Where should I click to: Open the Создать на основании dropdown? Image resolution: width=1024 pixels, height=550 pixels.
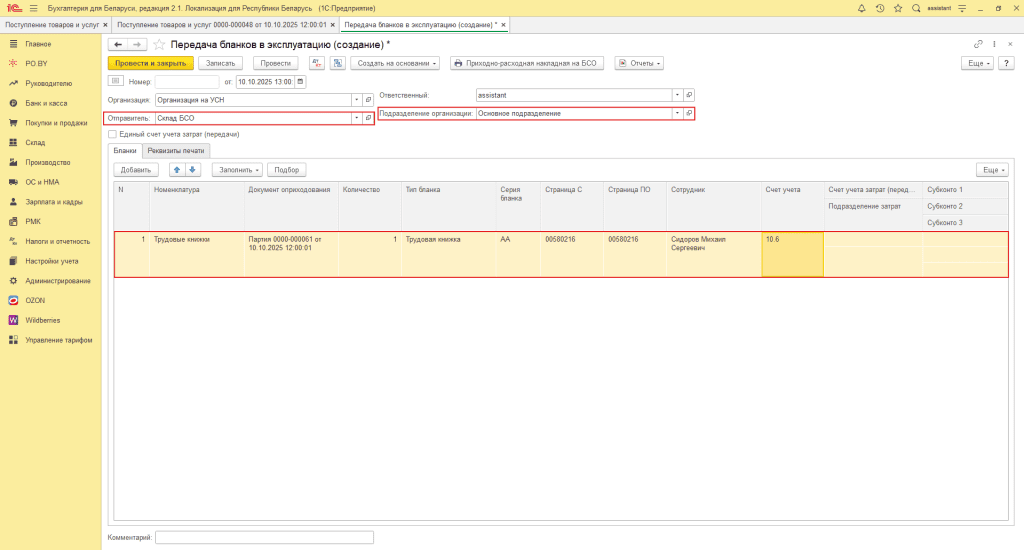(398, 63)
